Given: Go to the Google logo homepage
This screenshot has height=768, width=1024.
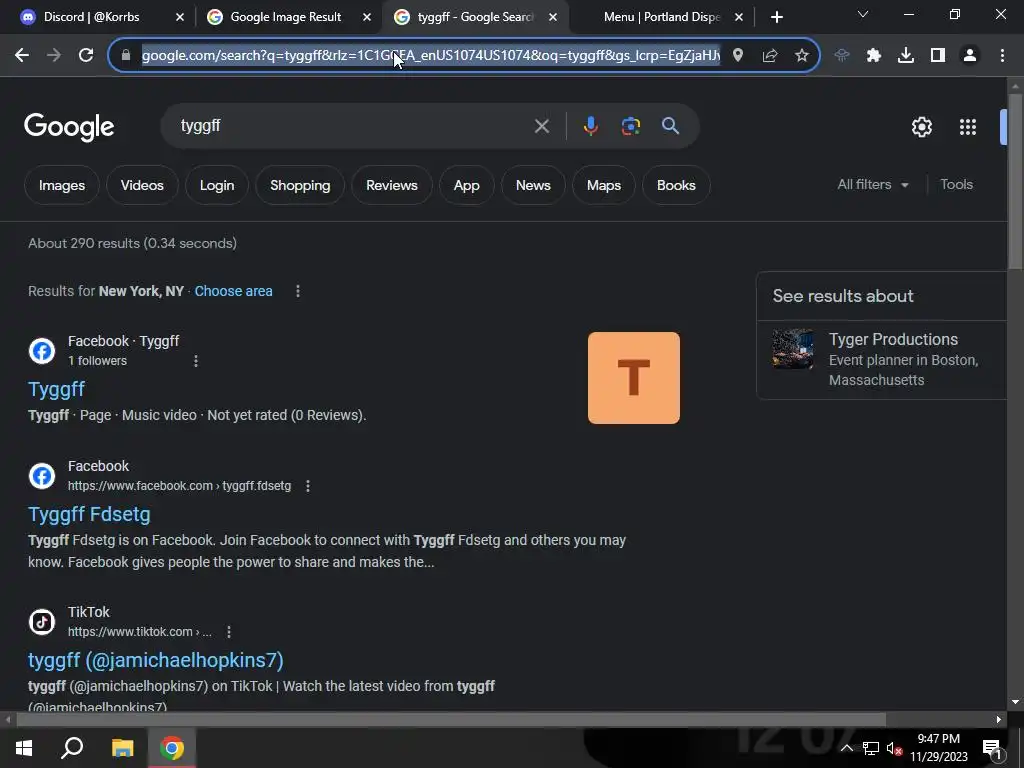Looking at the screenshot, I should click(x=69, y=127).
